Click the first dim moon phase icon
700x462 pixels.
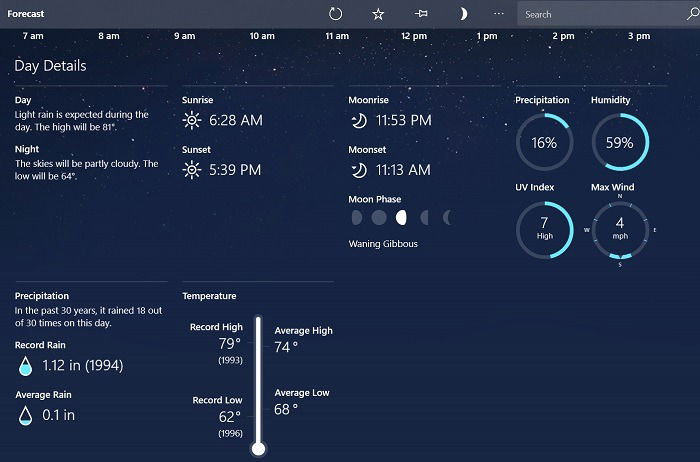pyautogui.click(x=357, y=218)
